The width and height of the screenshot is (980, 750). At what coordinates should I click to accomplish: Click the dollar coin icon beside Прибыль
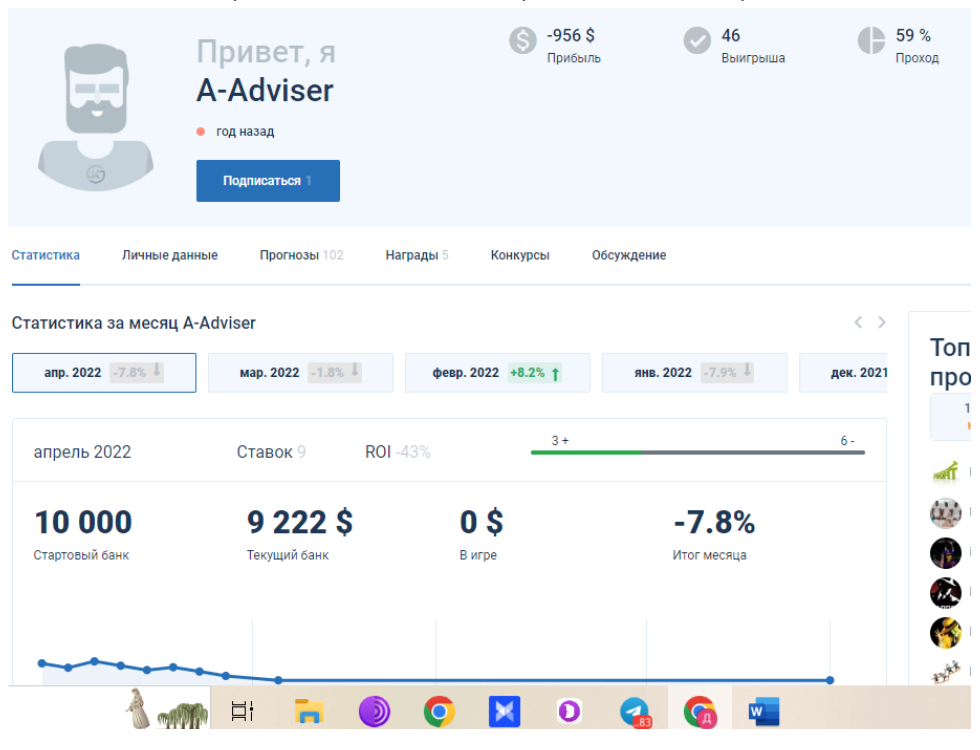pyautogui.click(x=522, y=41)
